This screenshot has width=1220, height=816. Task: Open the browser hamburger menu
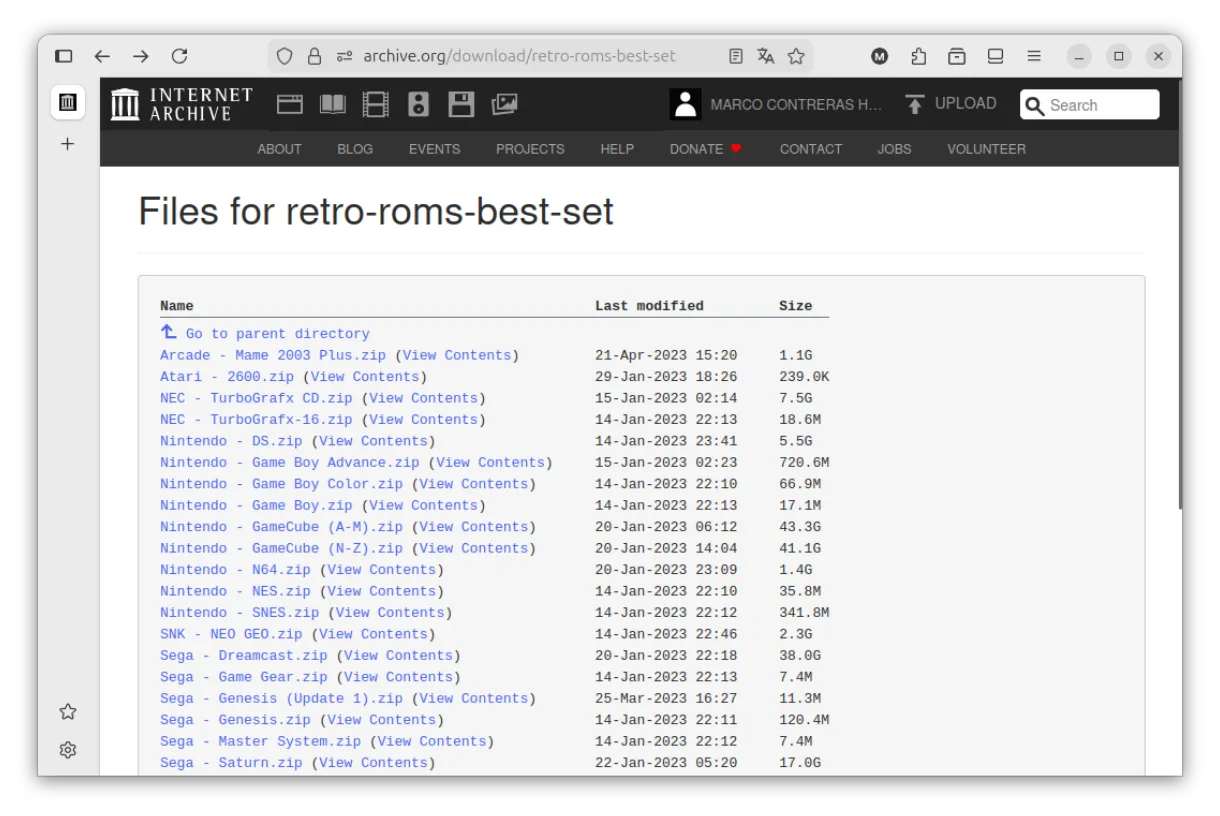point(1034,56)
